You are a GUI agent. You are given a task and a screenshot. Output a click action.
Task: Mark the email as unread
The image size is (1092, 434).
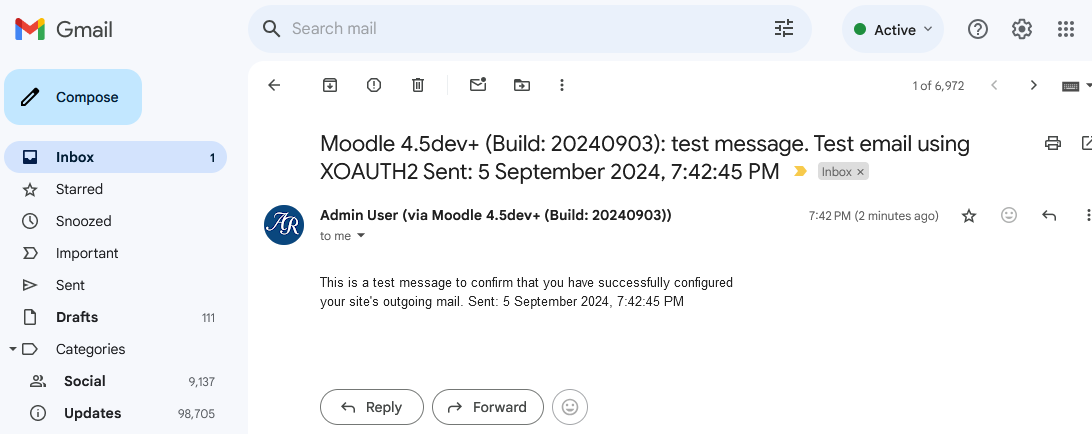pos(478,85)
